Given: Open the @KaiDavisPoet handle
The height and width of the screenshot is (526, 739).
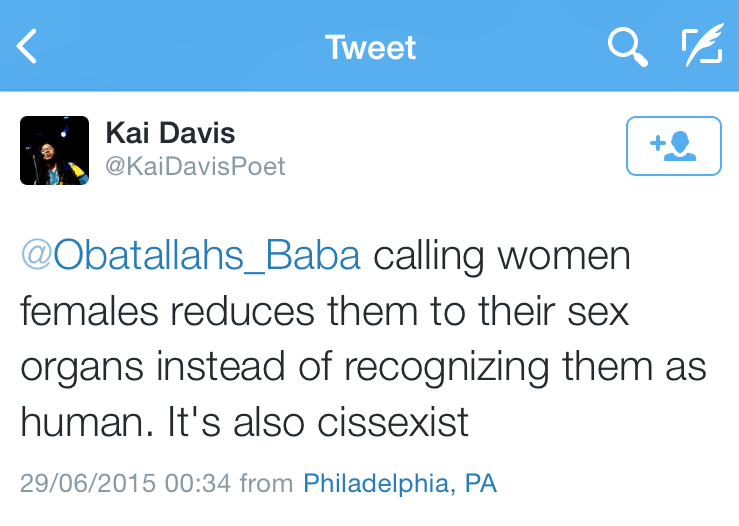Looking at the screenshot, I should click(x=195, y=165).
